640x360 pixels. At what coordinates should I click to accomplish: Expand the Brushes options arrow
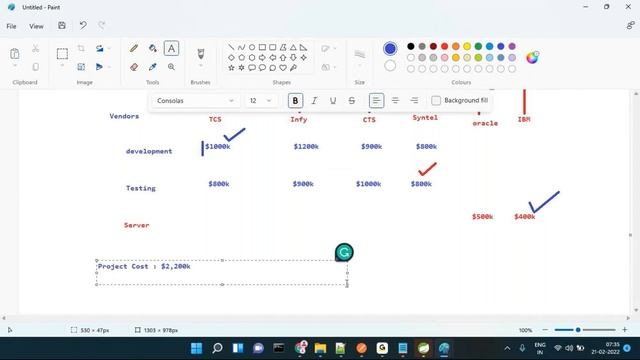200,66
